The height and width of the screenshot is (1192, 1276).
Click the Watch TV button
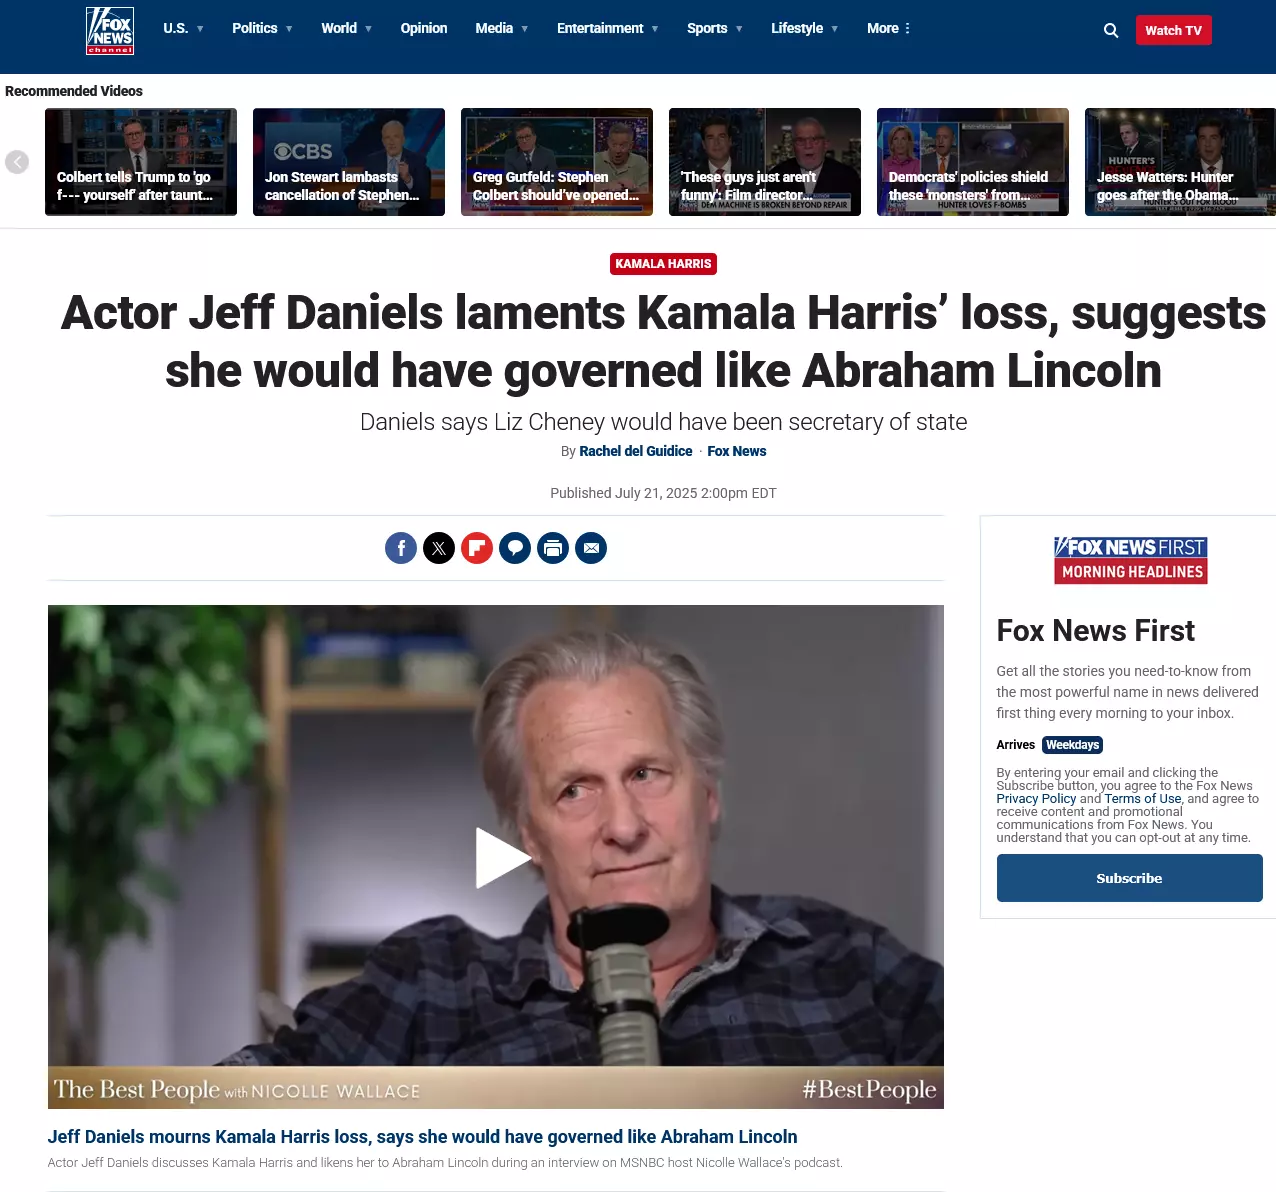pyautogui.click(x=1173, y=30)
